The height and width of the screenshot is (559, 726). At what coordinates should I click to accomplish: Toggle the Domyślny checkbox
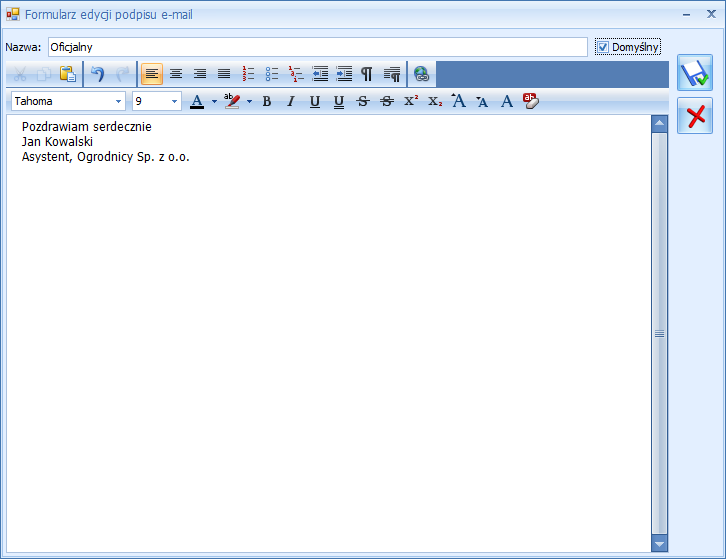(x=602, y=47)
